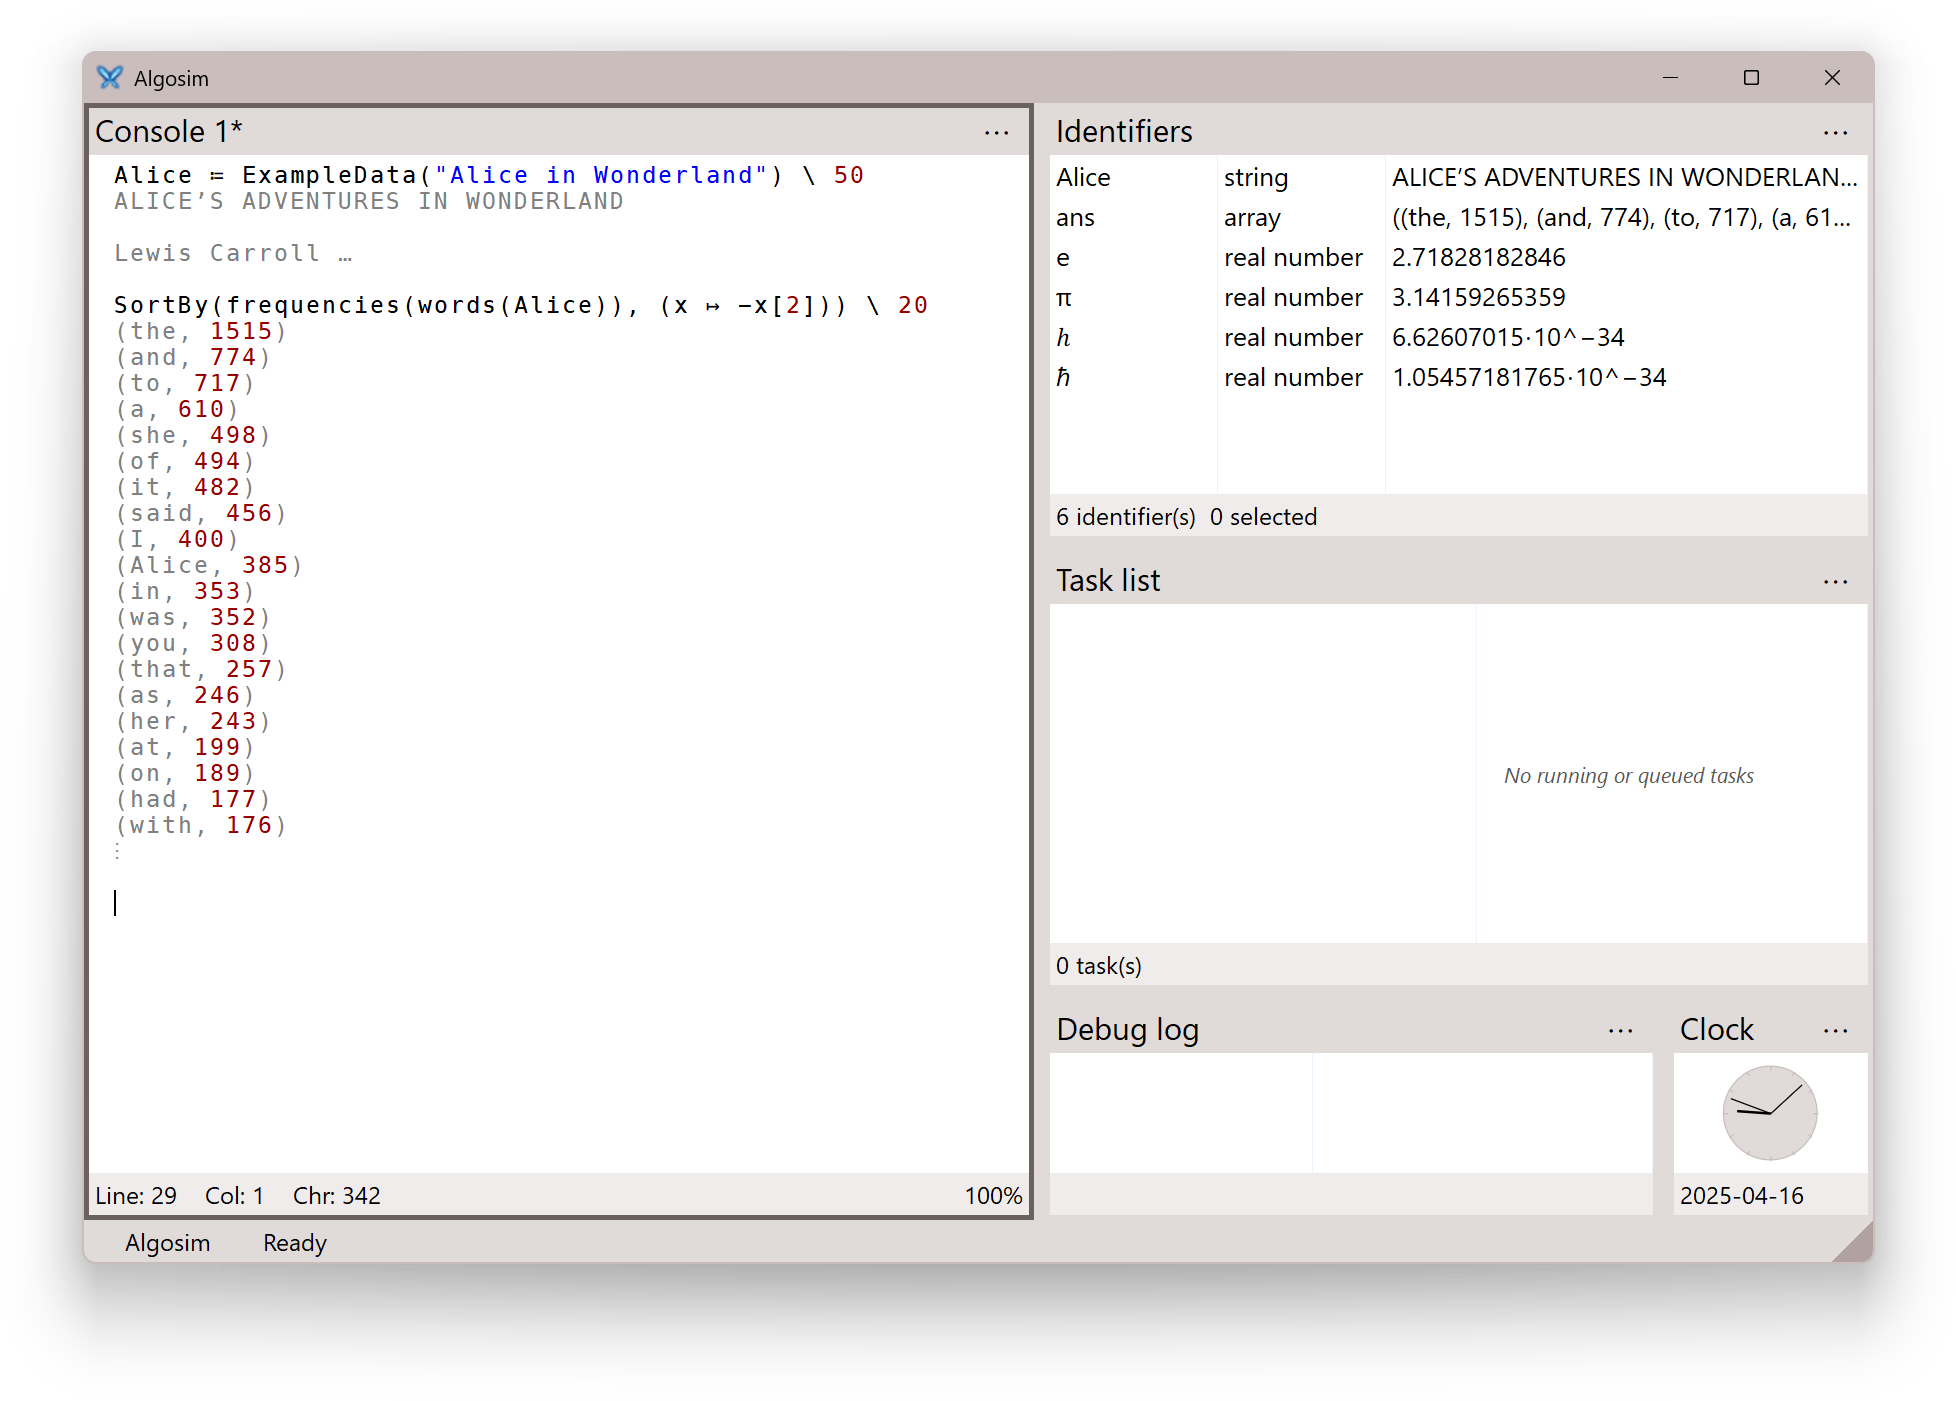Click the ExampleData command line in console
Viewport: 1957px width, 1402px height.
[488, 175]
